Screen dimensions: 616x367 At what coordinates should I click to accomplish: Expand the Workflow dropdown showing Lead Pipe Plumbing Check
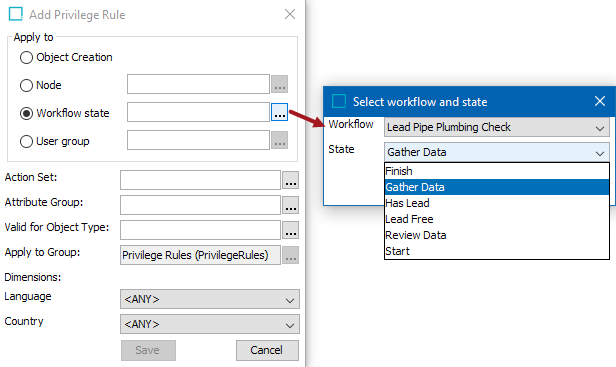(x=497, y=127)
